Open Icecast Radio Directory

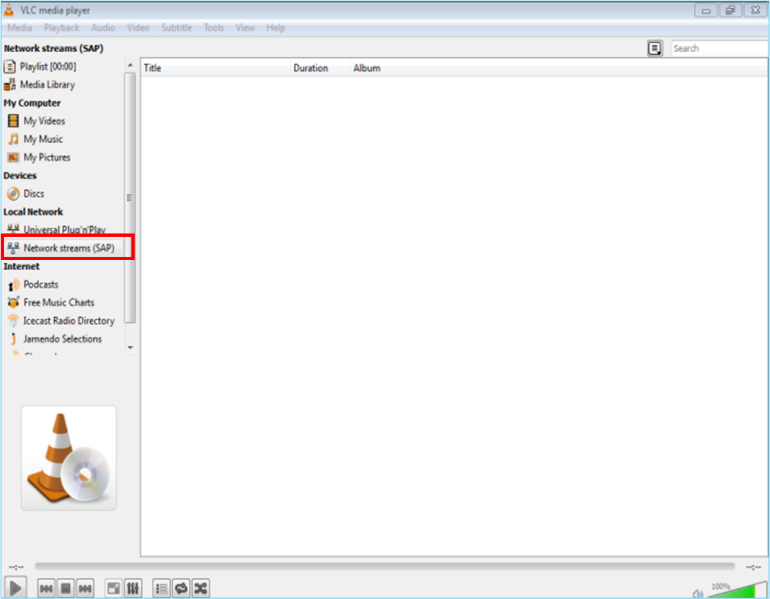click(x=69, y=321)
